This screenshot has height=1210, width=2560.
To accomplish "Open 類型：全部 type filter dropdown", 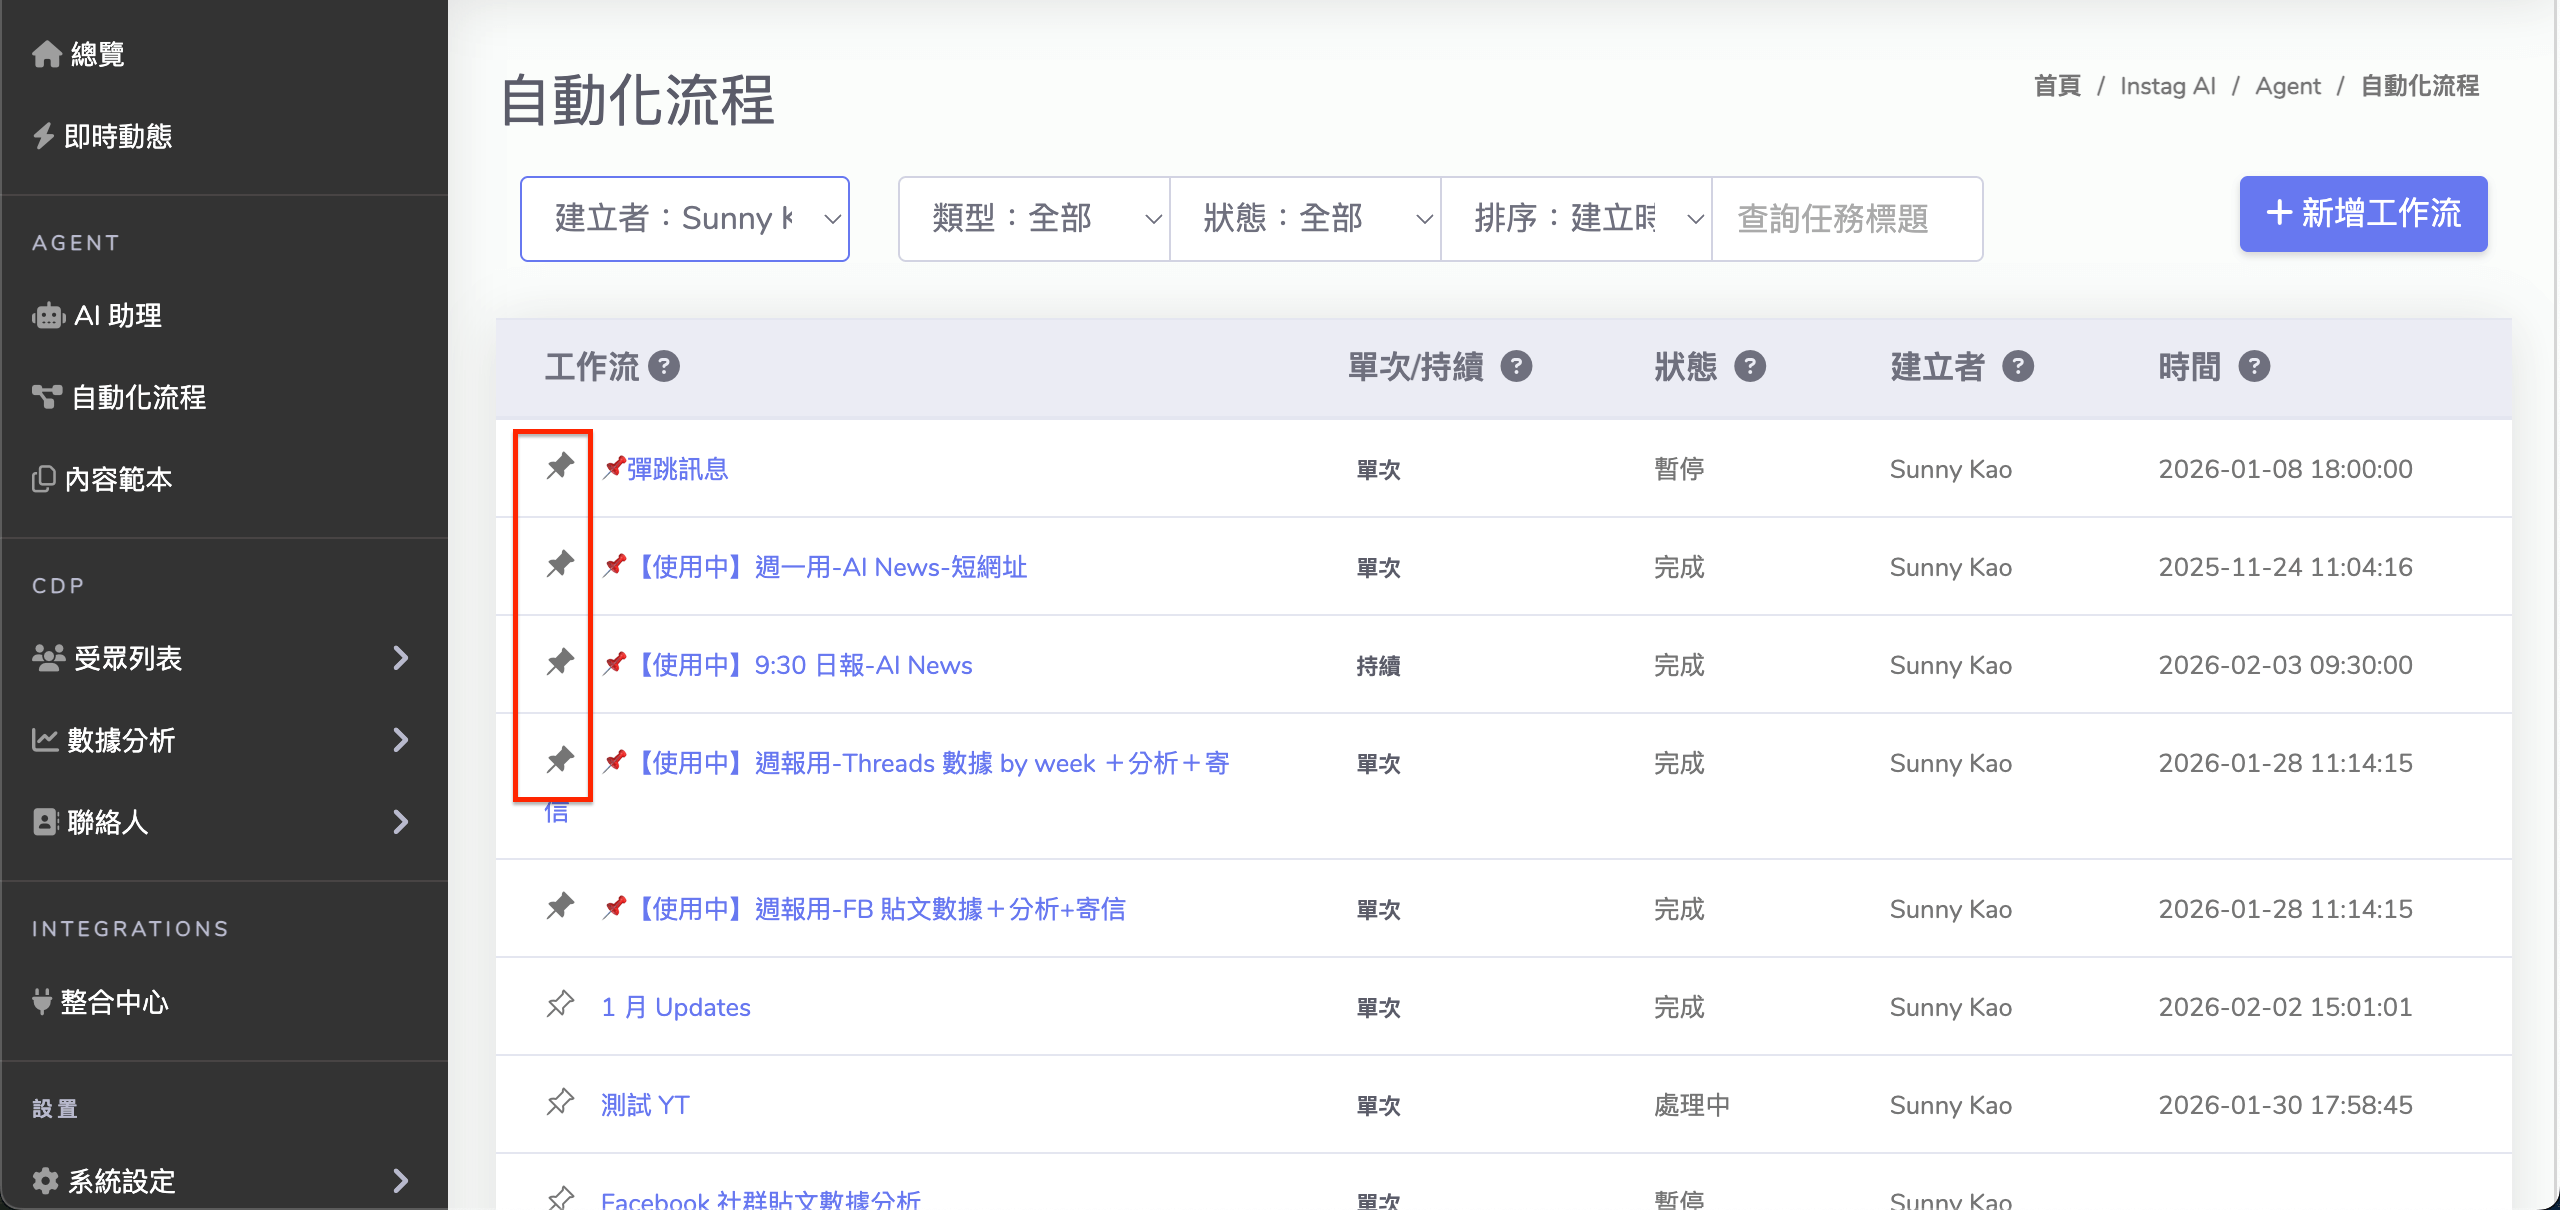I will click(x=1033, y=219).
